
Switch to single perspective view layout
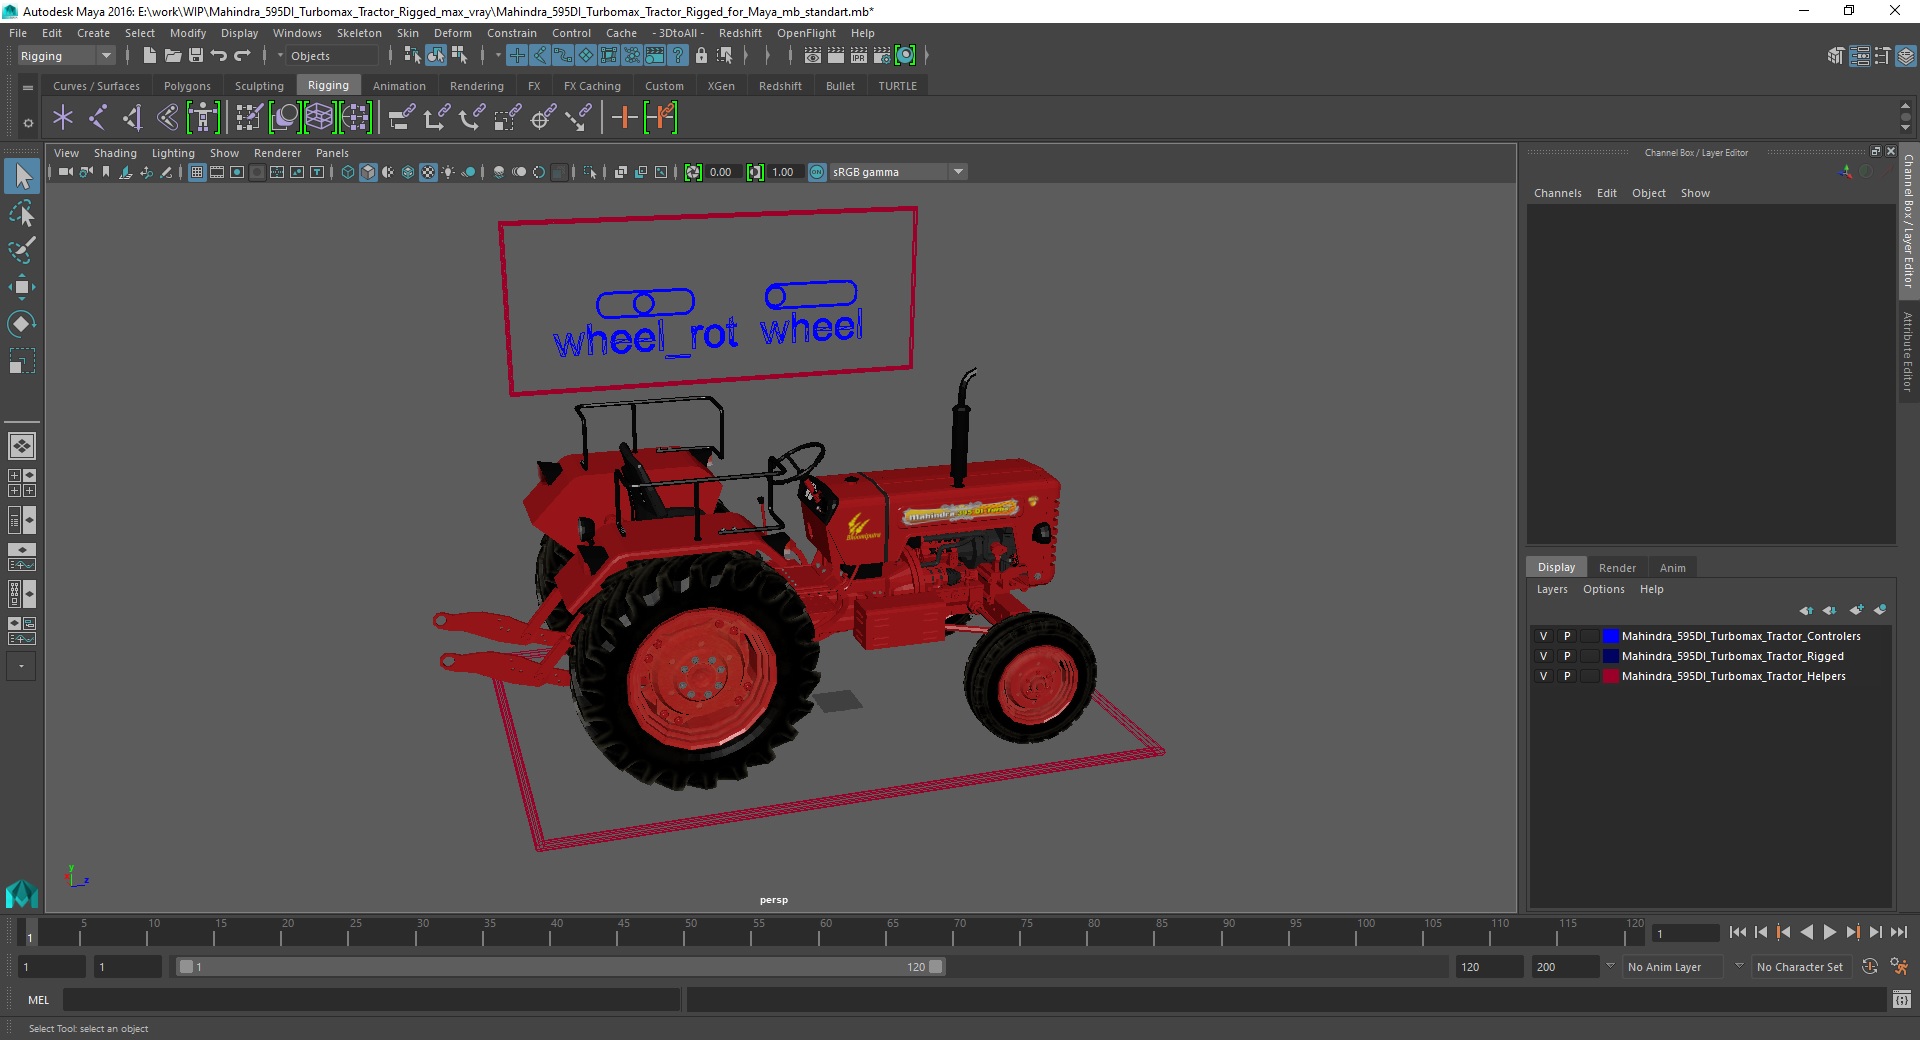point(22,446)
